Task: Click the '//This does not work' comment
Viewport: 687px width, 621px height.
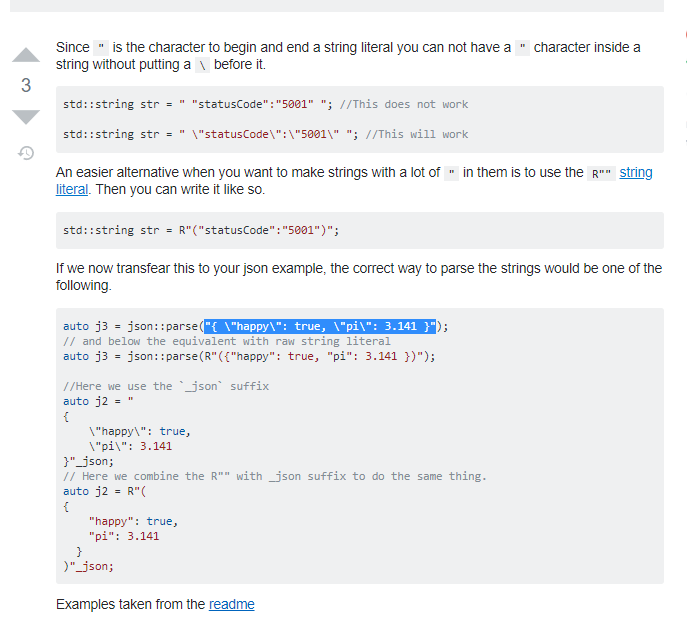Action: point(404,104)
